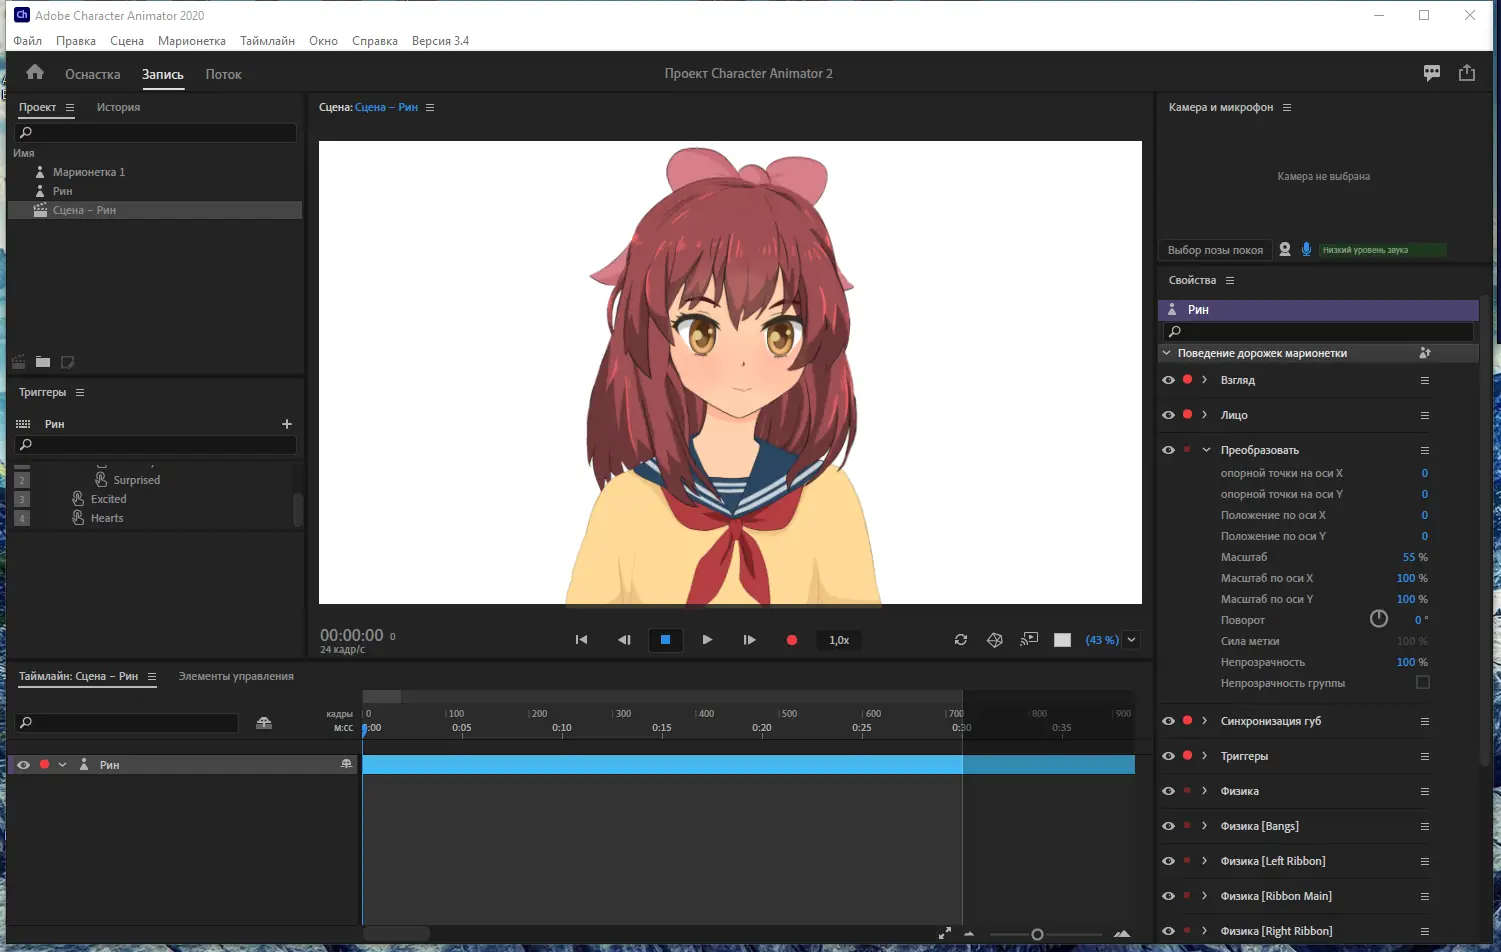Toggle visibility of Рин timeline track
Screen dimensions: 1501x952
pos(23,765)
